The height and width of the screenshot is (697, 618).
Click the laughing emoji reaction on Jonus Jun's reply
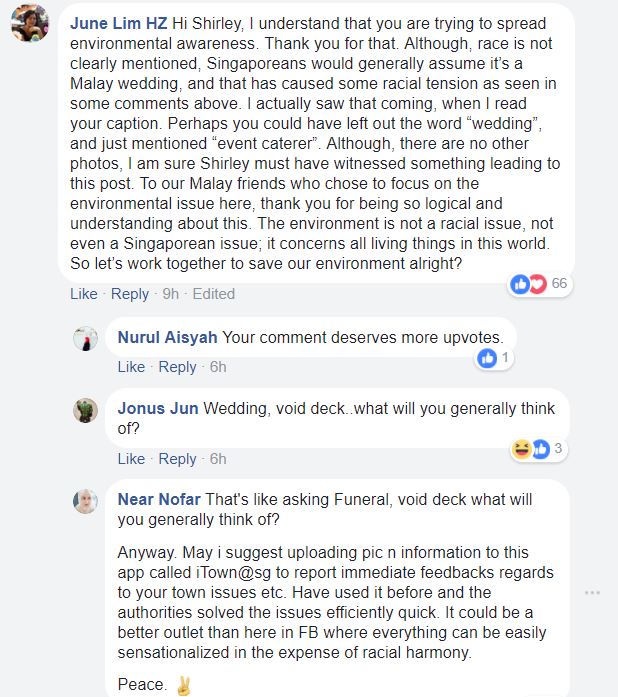521,449
